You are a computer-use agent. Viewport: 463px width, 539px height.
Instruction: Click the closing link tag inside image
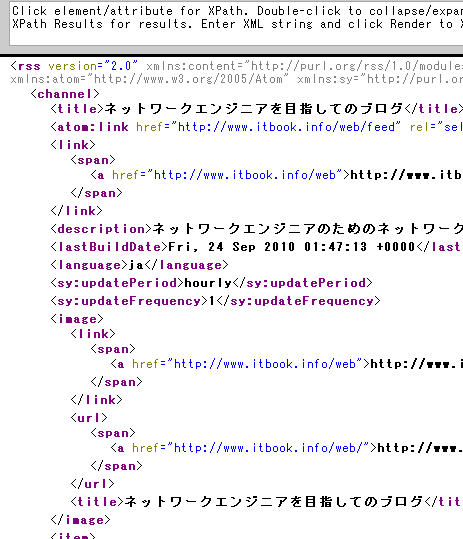pos(96,400)
